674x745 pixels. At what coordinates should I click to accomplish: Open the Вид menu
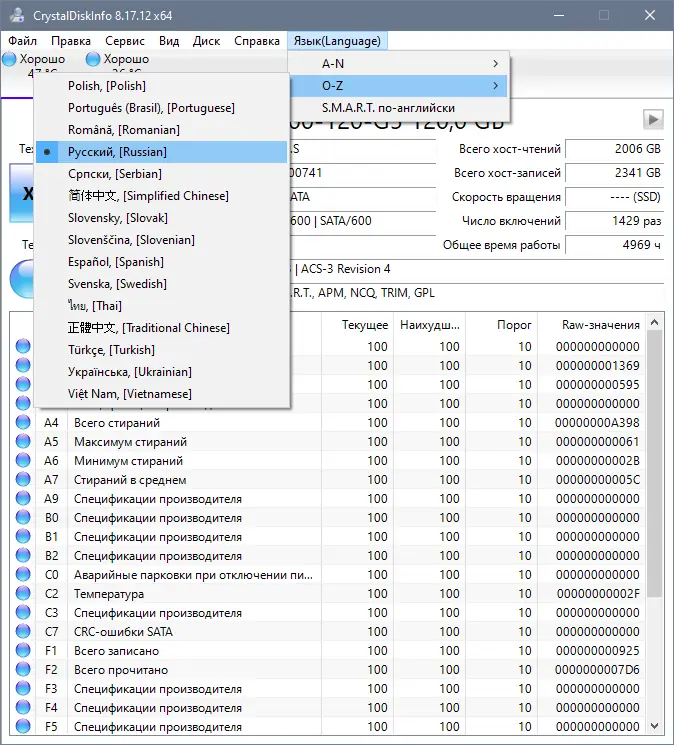pyautogui.click(x=169, y=41)
